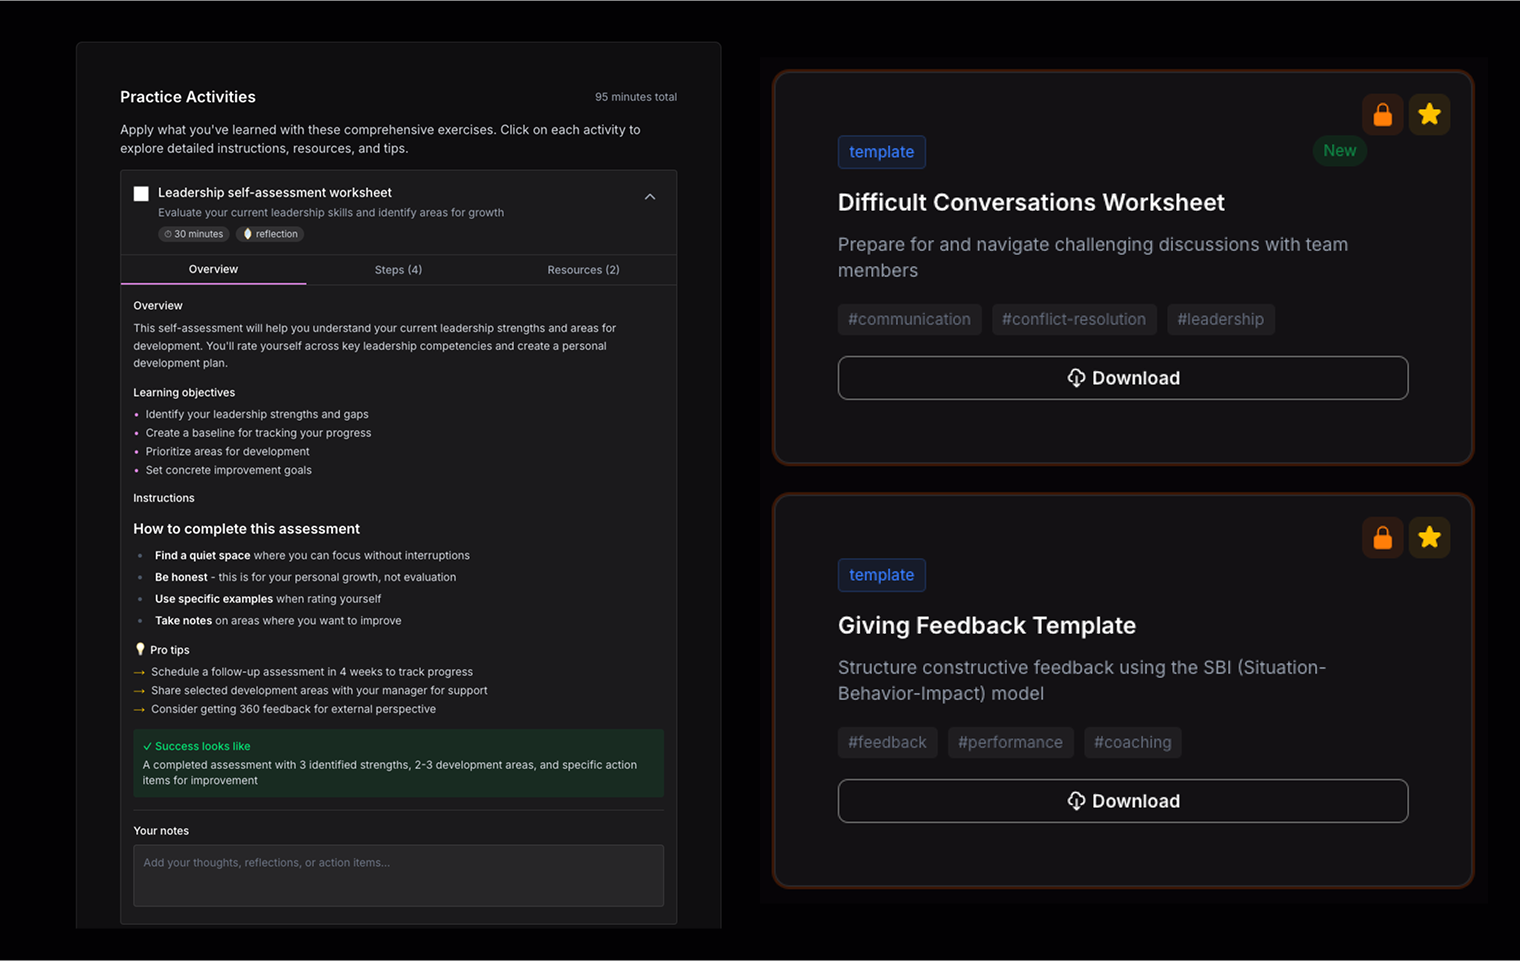
Task: Collapse the Leadership self-assessment activity chevron
Action: [650, 197]
